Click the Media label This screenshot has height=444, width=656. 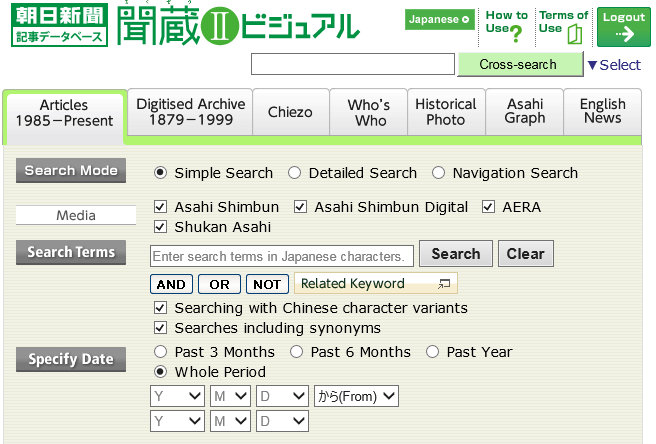tap(76, 215)
